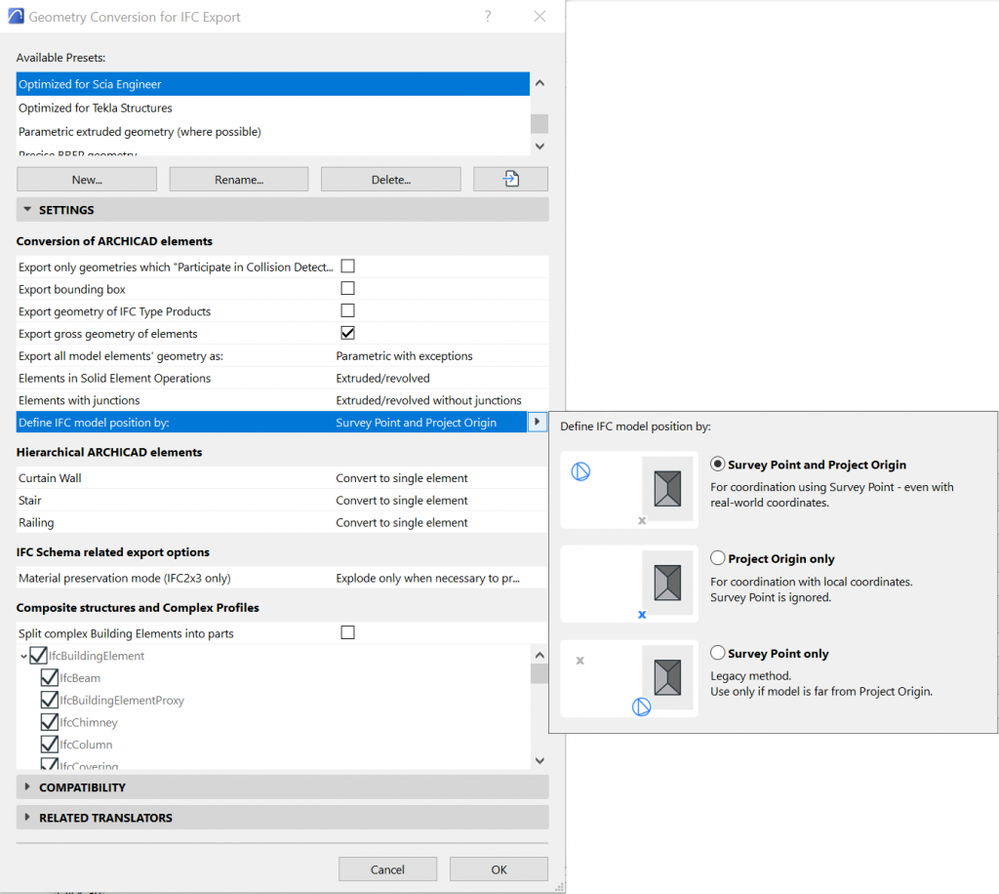Screen dimensions: 999x894
Task: Change the Curtain Wall conversion value
Action: point(401,479)
